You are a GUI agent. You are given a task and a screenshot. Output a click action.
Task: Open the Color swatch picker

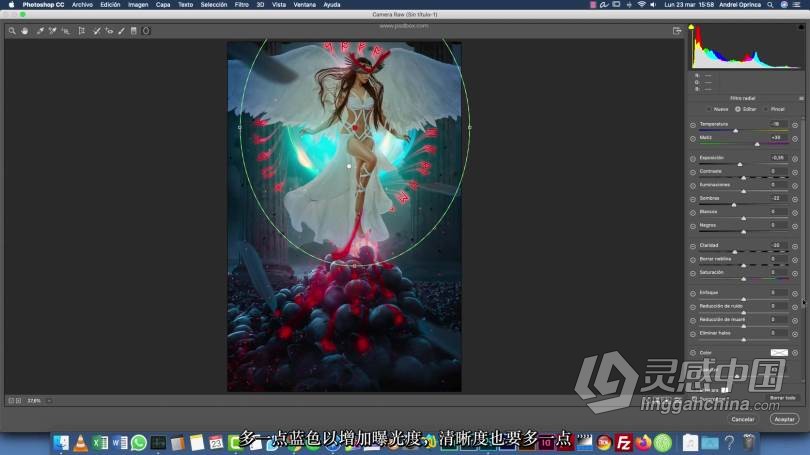779,353
